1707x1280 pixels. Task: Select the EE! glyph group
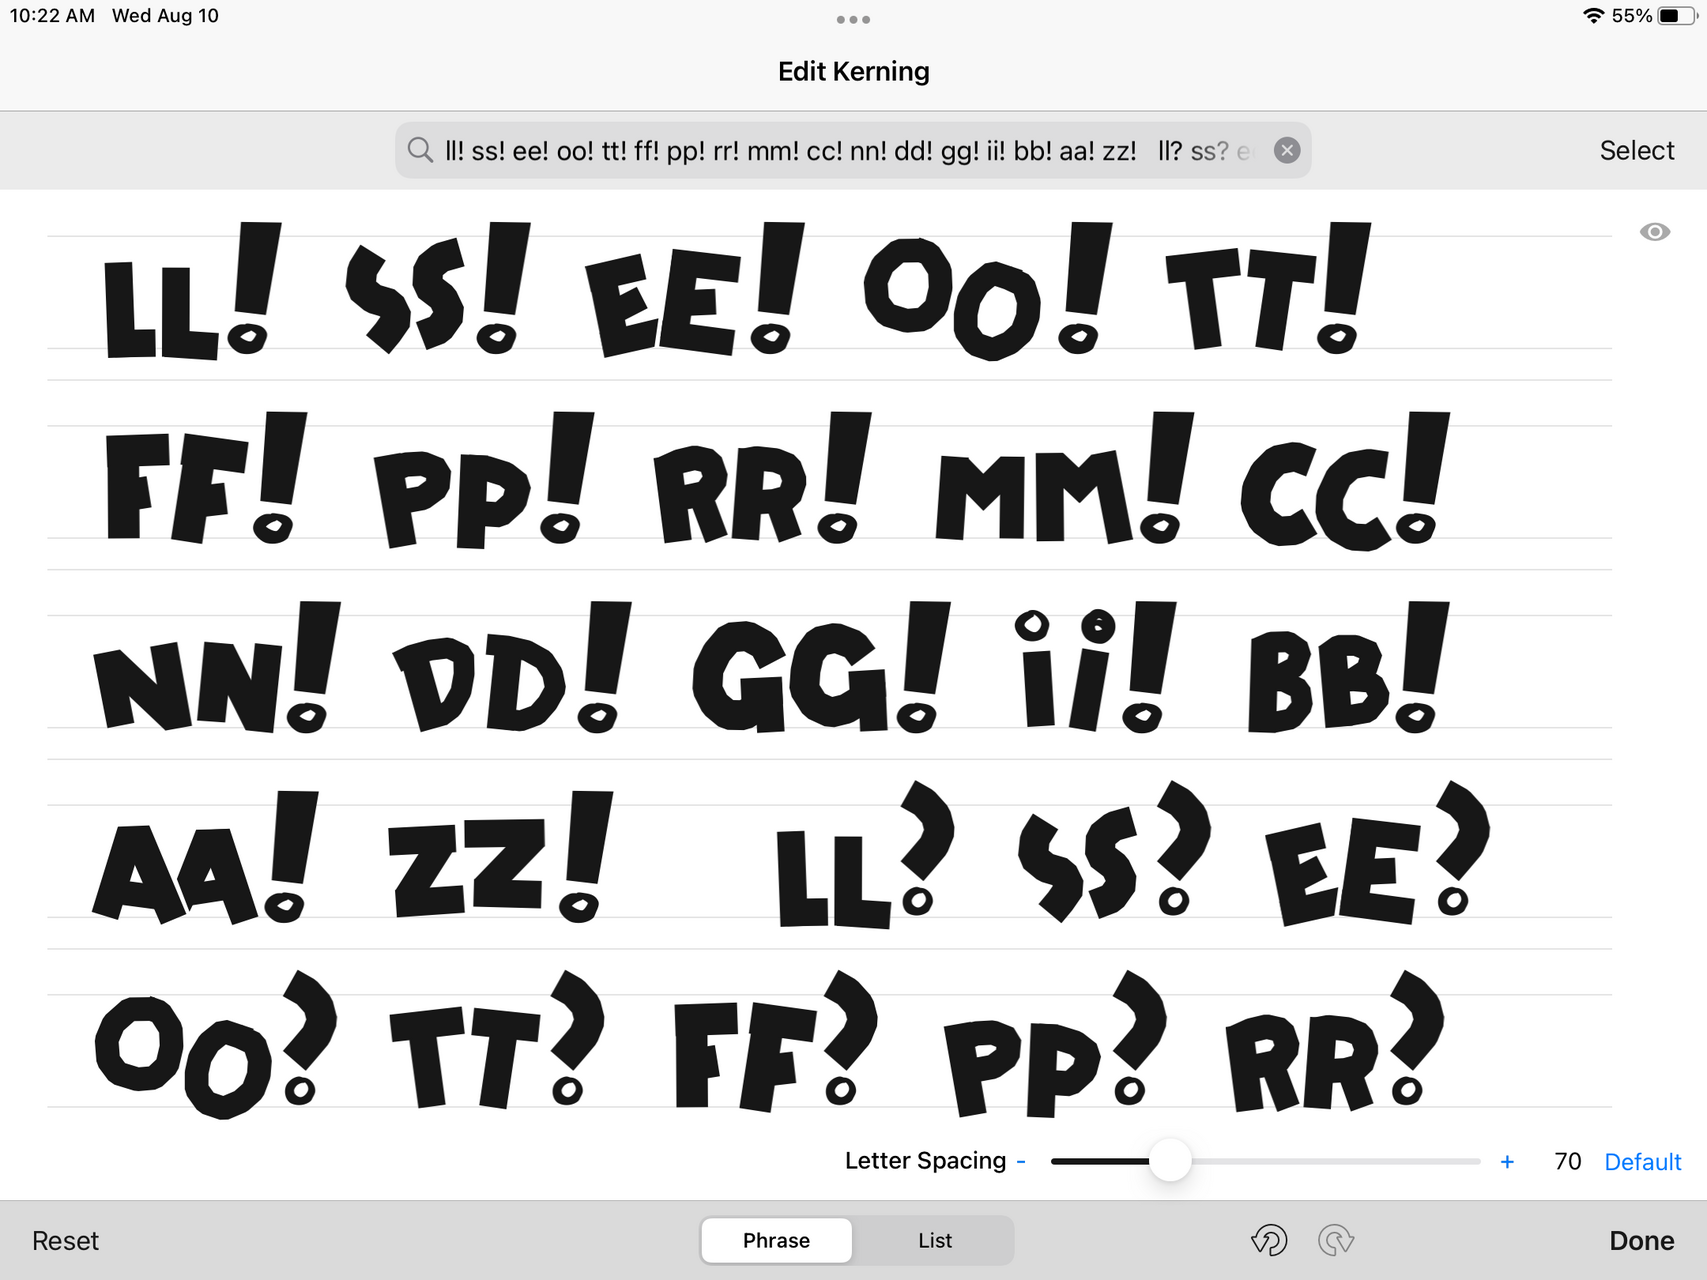695,290
